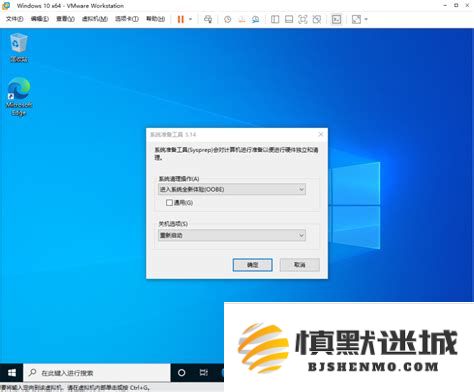Enter full screen mode from the VMware toolbar
The width and height of the screenshot is (474, 392).
click(303, 19)
